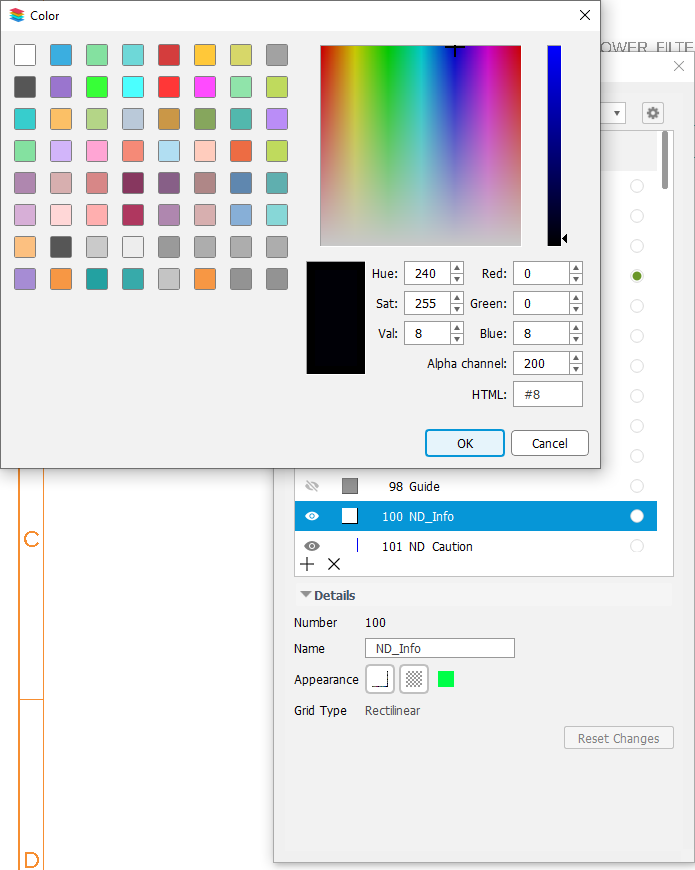Viewport: 695px width, 870px height.
Task: Select the radio button on the ND Caution row
Action: (637, 546)
